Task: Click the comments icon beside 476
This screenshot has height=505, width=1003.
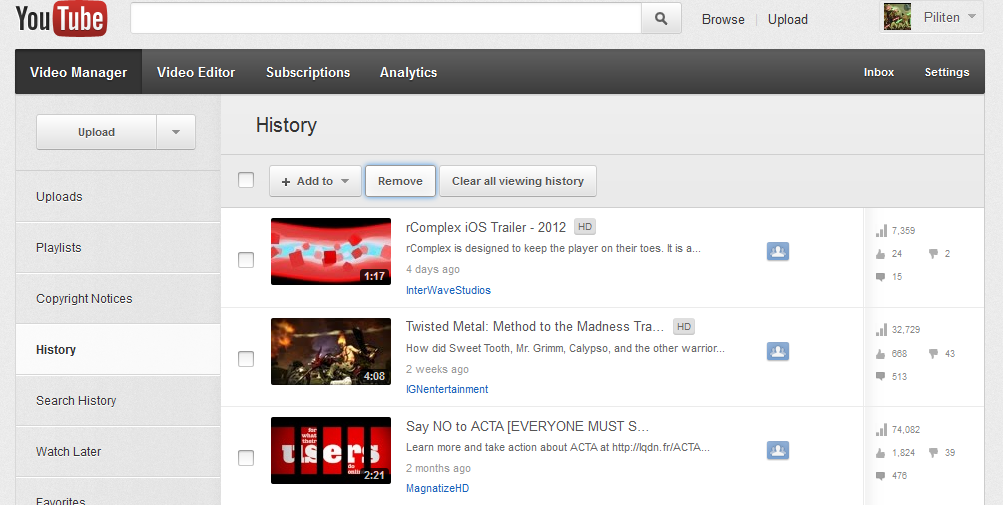Action: click(x=881, y=476)
